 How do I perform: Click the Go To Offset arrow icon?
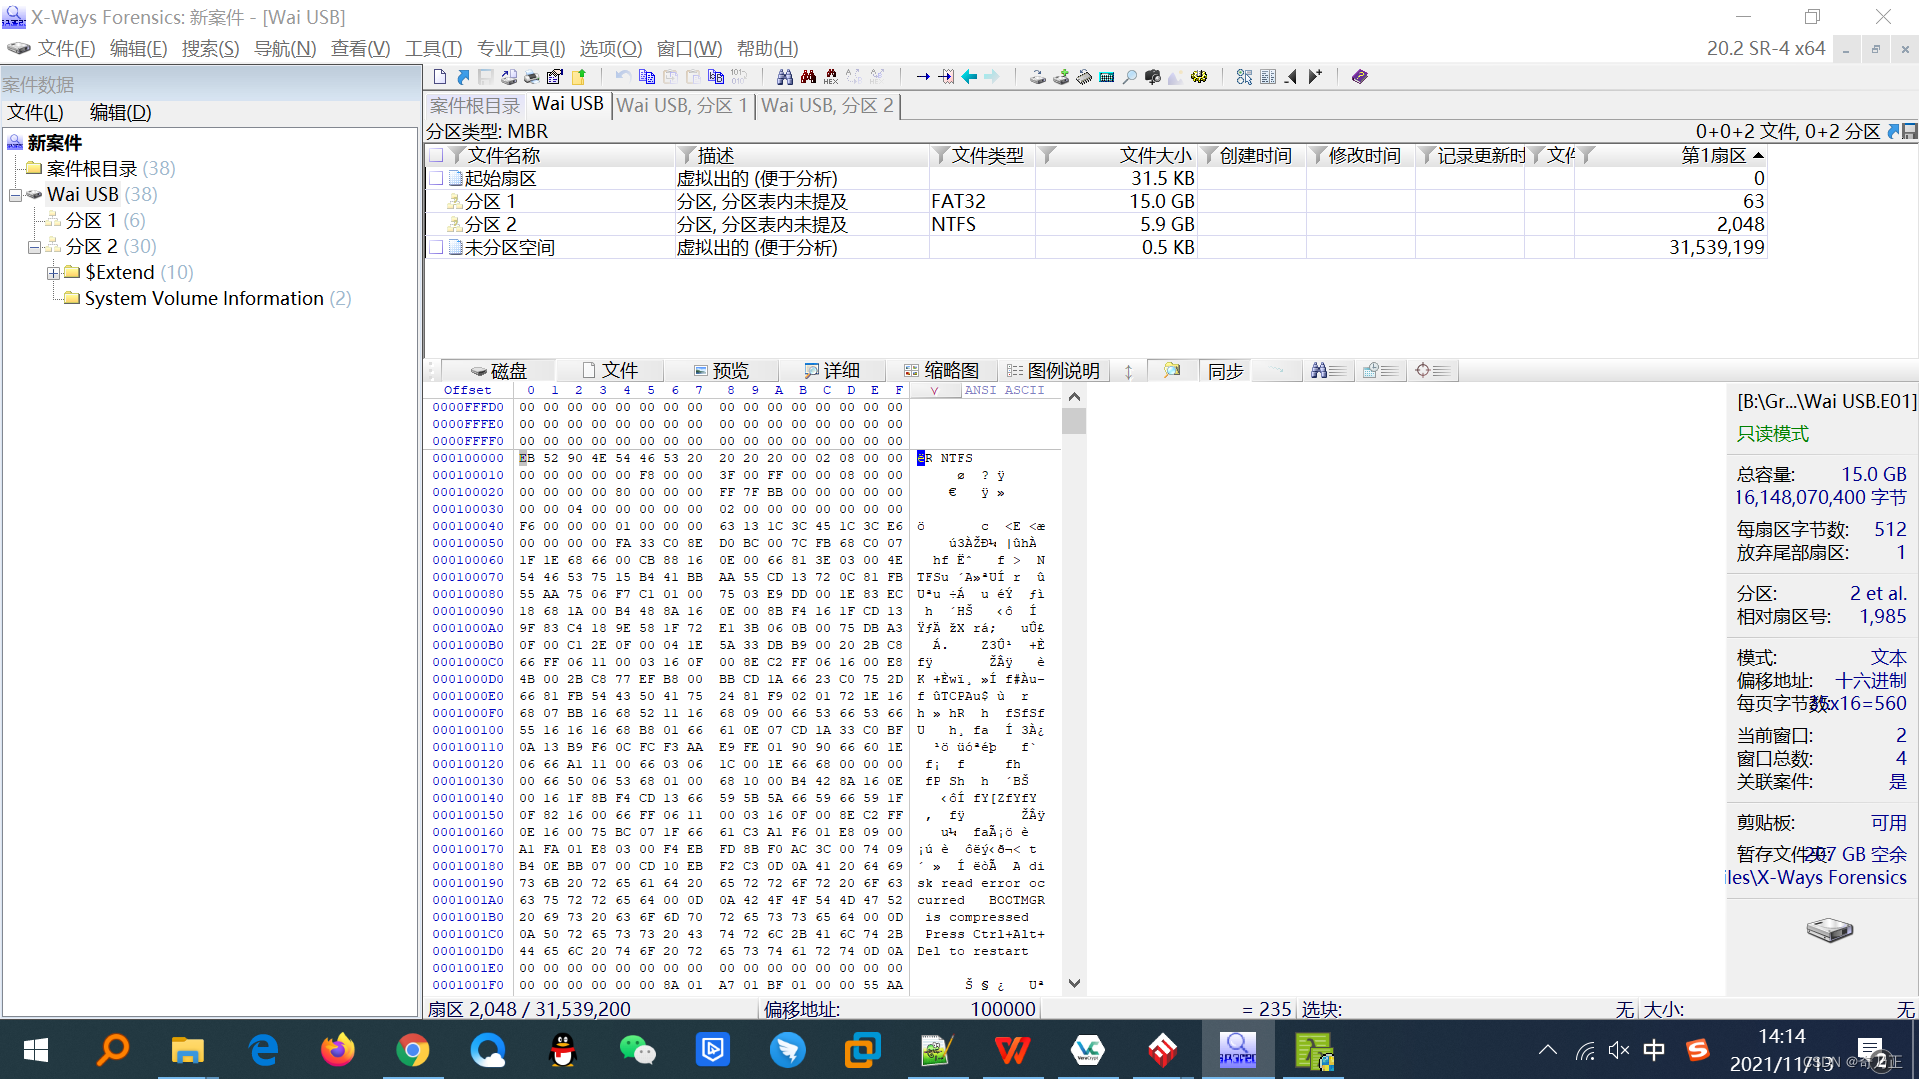[x=923, y=76]
